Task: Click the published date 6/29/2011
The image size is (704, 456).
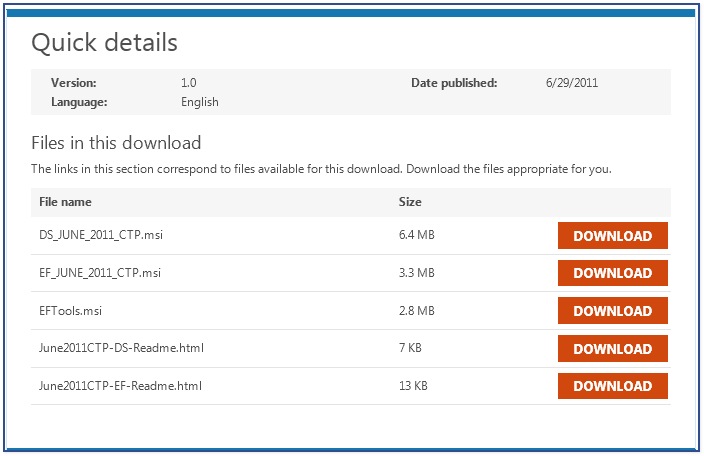Action: [x=572, y=83]
